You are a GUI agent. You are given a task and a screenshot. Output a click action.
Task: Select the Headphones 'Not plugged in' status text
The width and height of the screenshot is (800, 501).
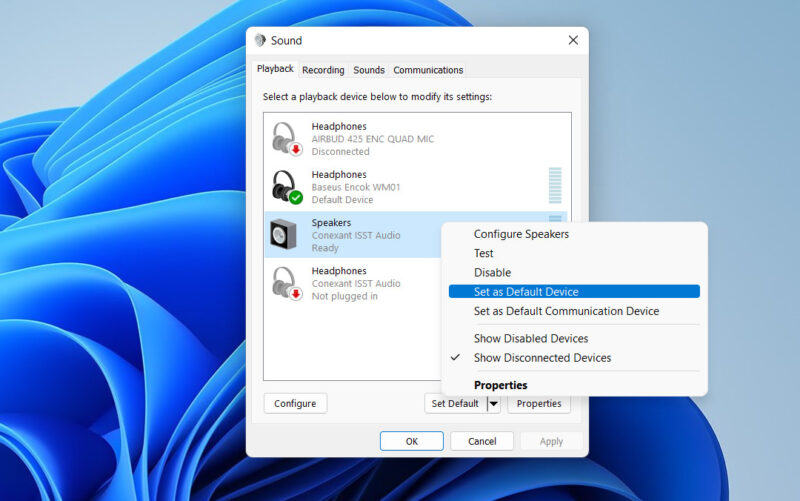344,296
